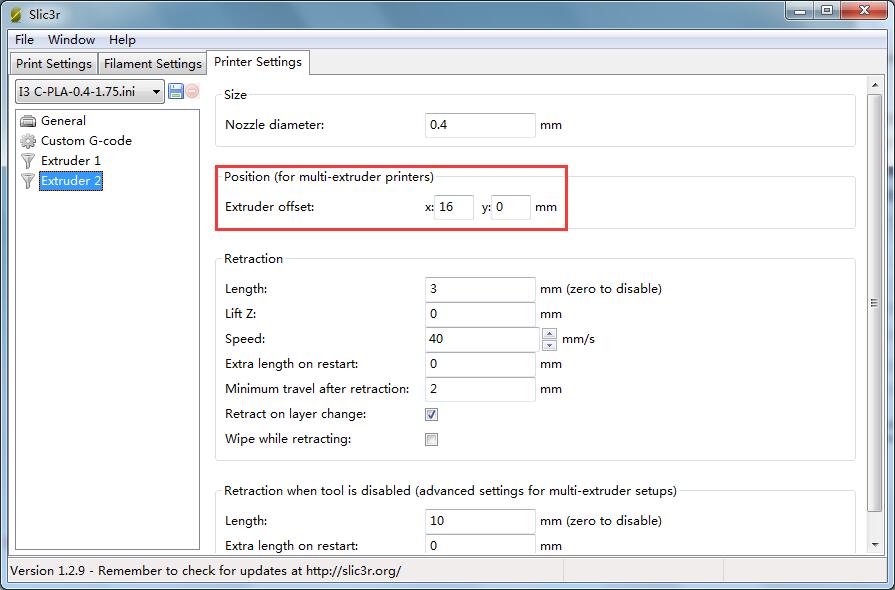Screen dimensions: 895x590
Task: Click the Retraction Length field
Action: pyautogui.click(x=480, y=289)
